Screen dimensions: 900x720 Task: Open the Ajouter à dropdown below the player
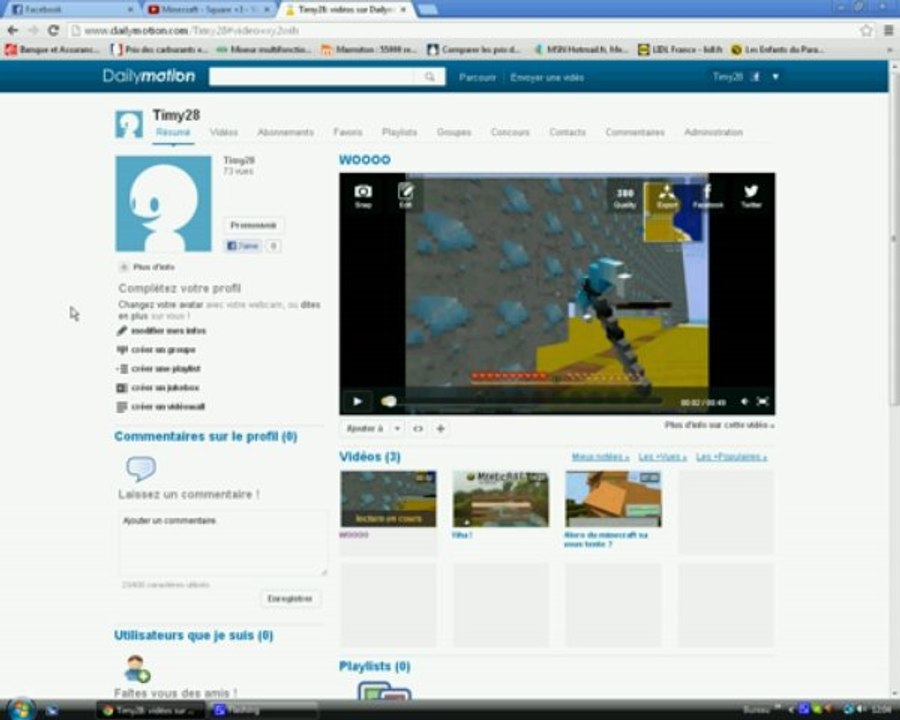pos(374,428)
